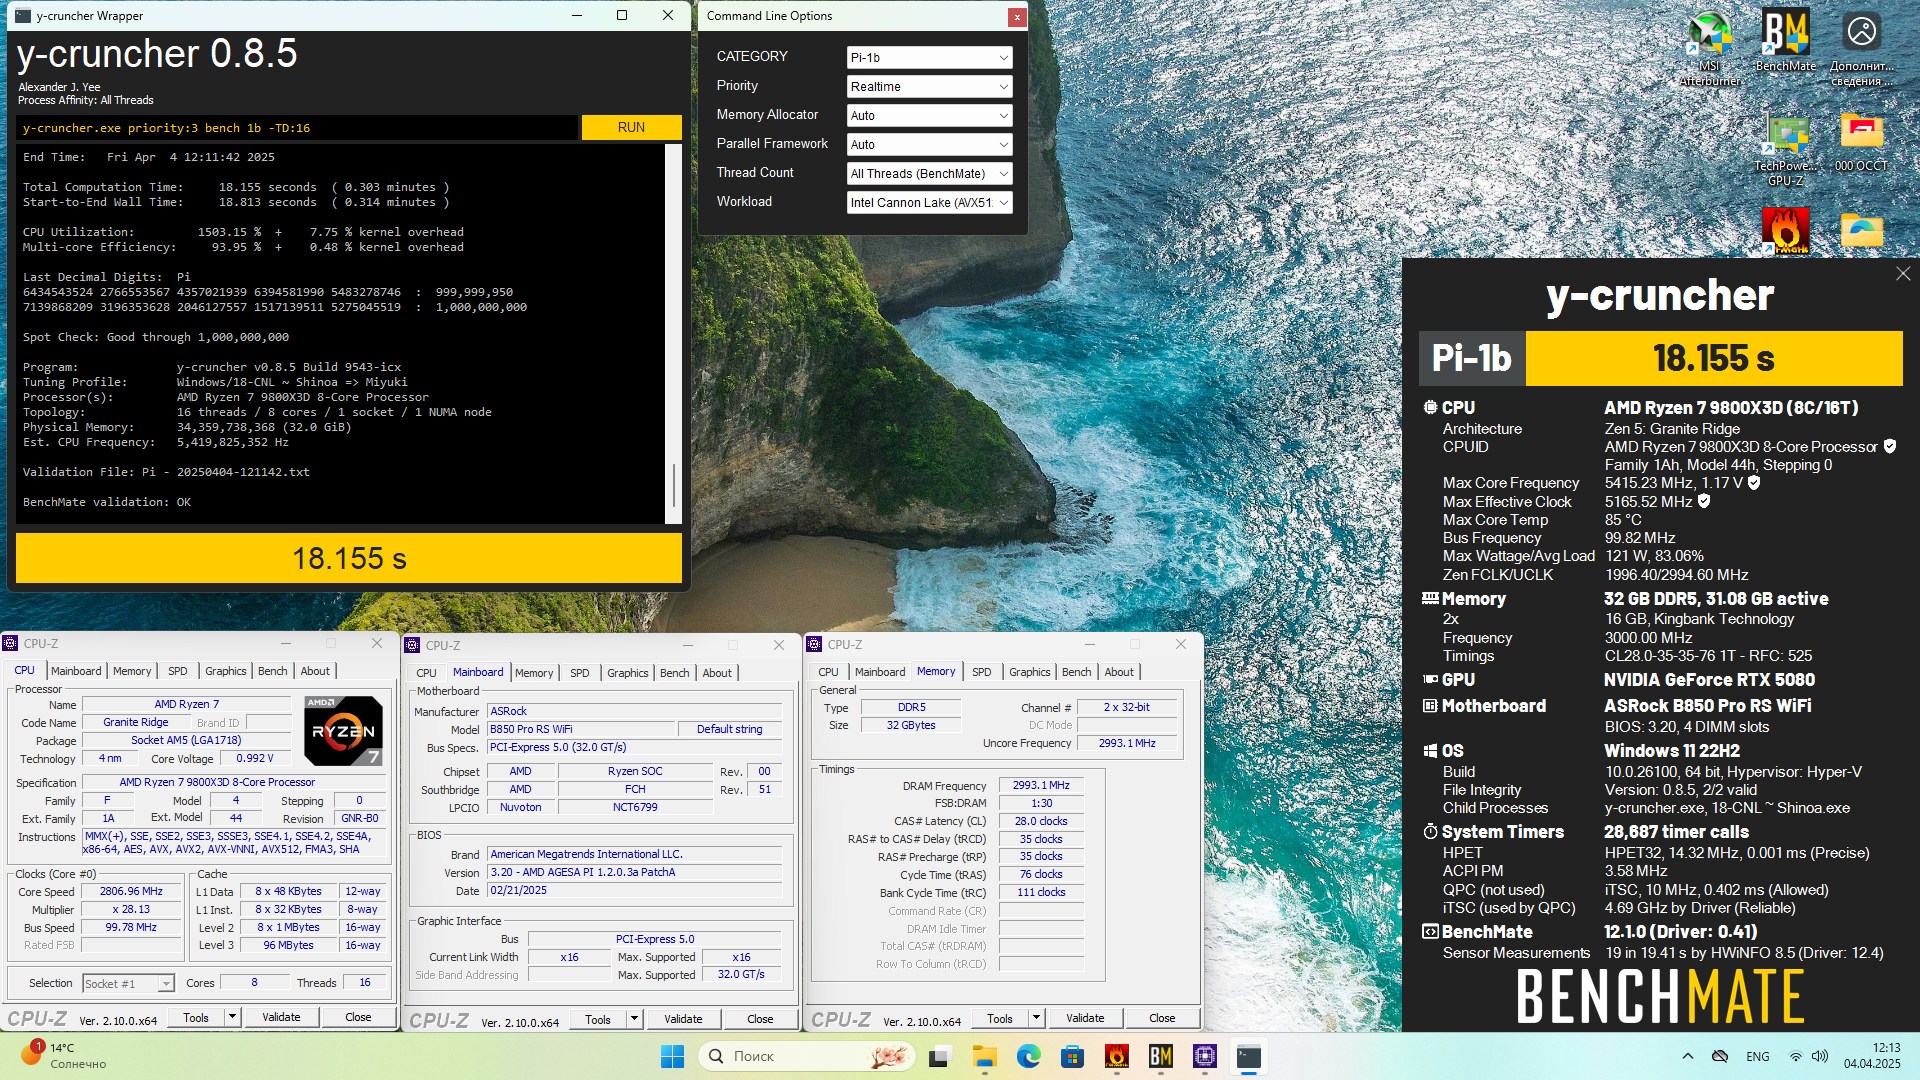
Task: Open Microsoft Store from the taskbar
Action: [1073, 1056]
